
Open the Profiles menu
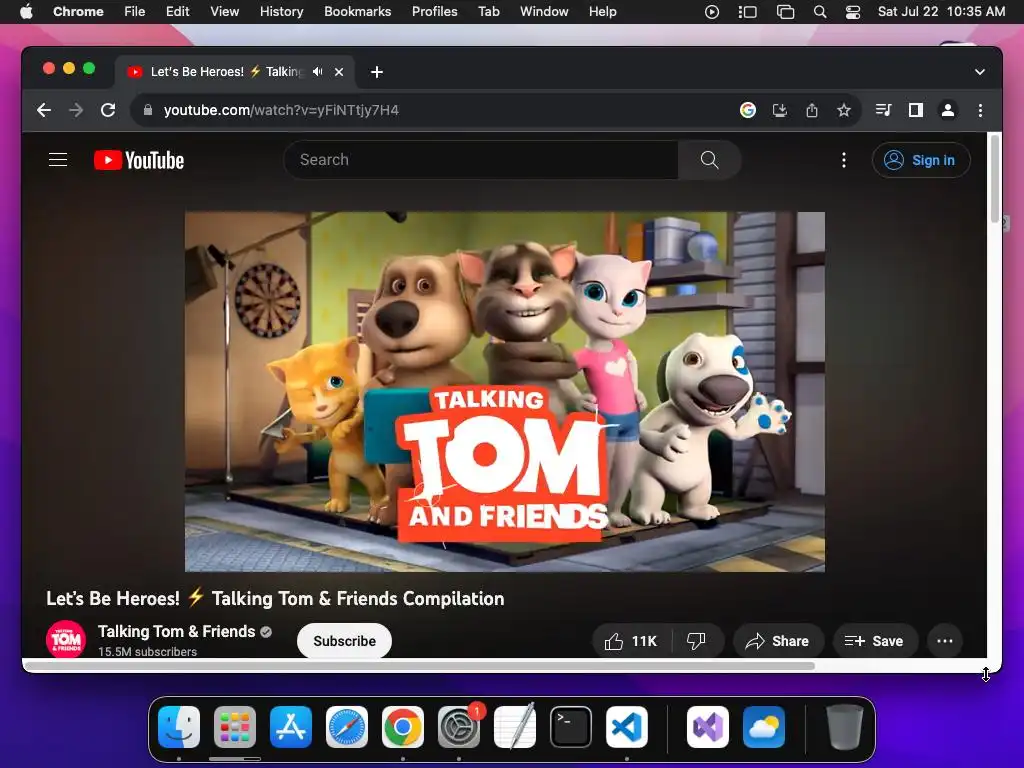(434, 12)
